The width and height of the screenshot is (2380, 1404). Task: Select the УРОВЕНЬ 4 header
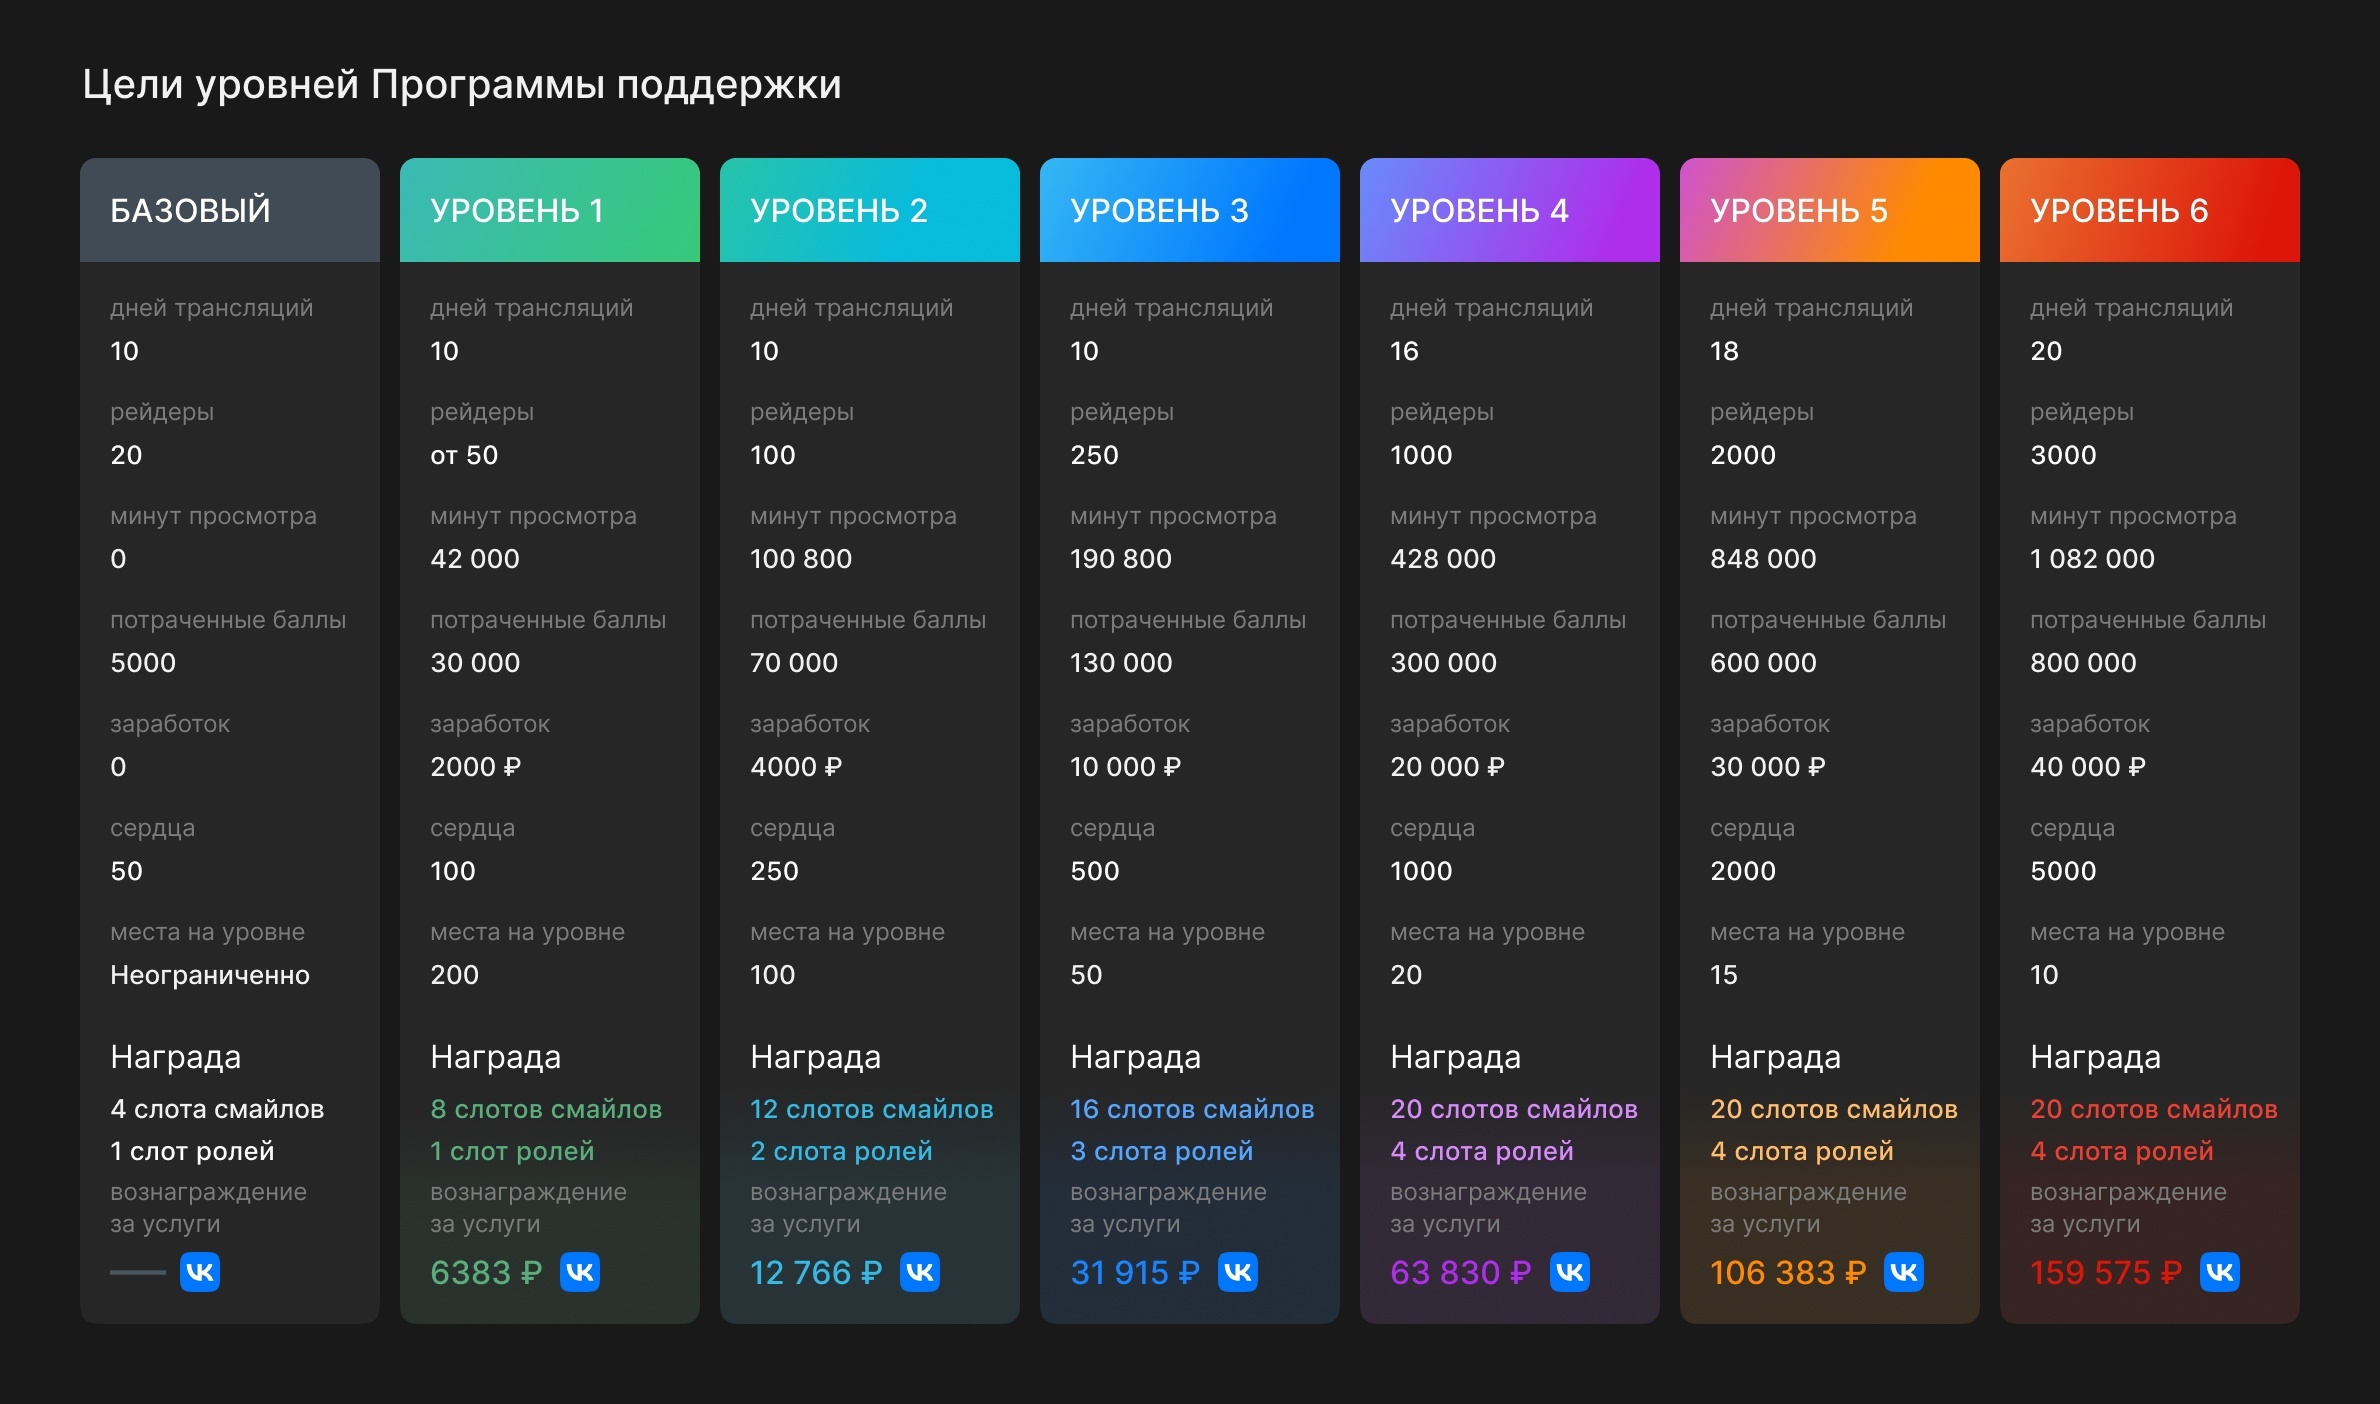pyautogui.click(x=1510, y=210)
